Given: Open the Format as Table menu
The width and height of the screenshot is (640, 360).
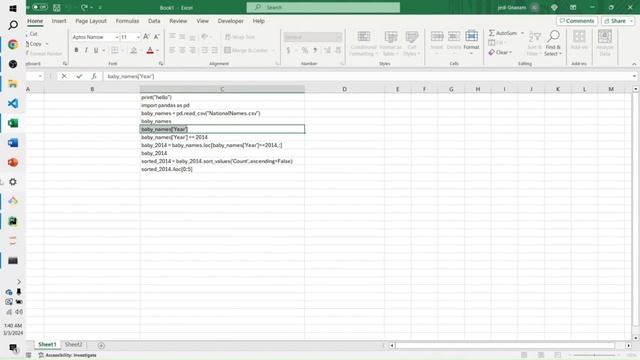Looking at the screenshot, I should pos(391,43).
